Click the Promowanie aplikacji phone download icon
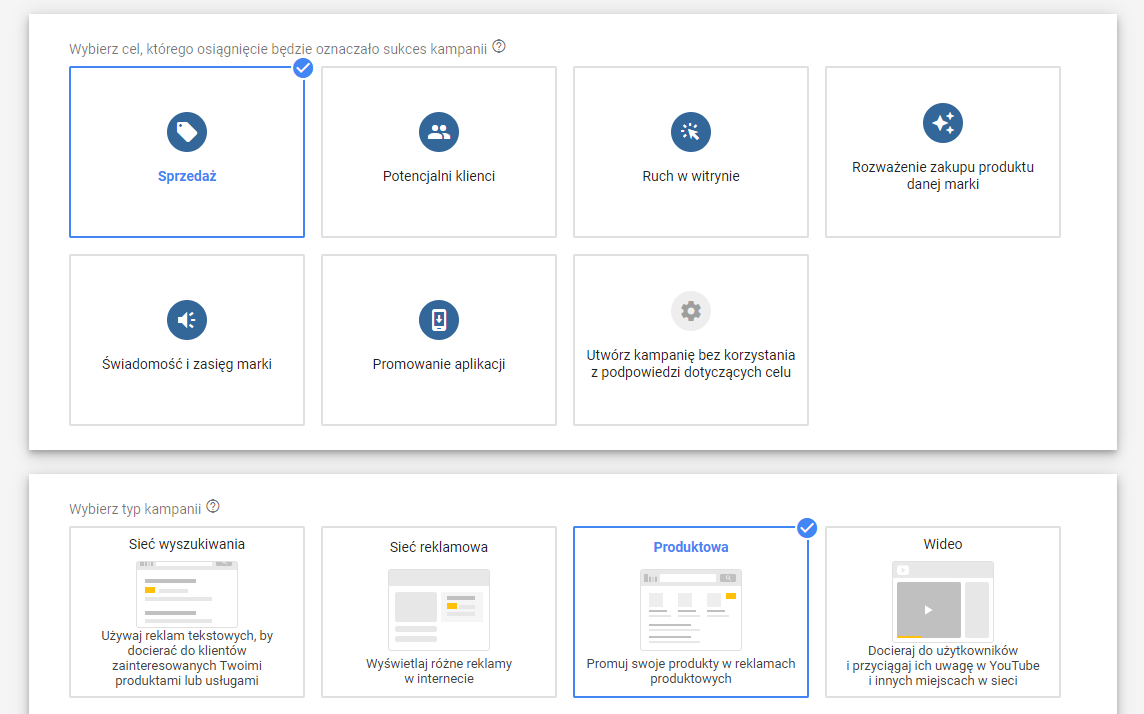The image size is (1144, 714). click(439, 320)
